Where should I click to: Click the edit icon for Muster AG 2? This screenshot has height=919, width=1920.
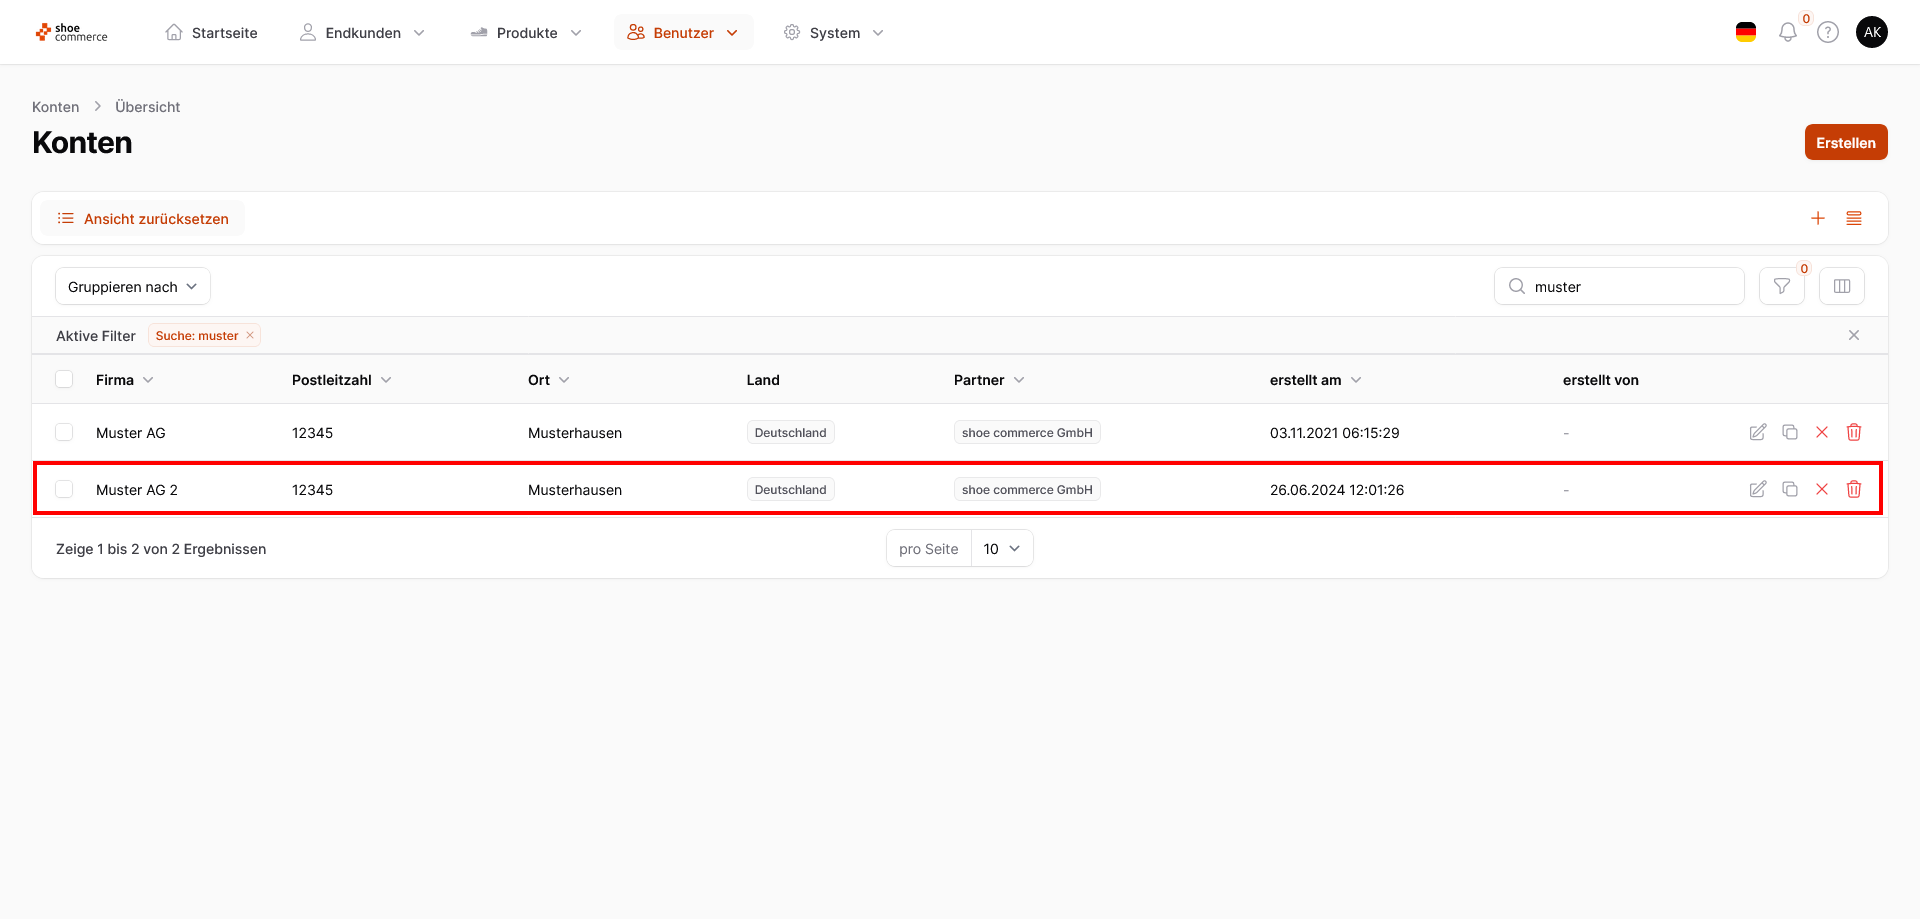(1757, 489)
